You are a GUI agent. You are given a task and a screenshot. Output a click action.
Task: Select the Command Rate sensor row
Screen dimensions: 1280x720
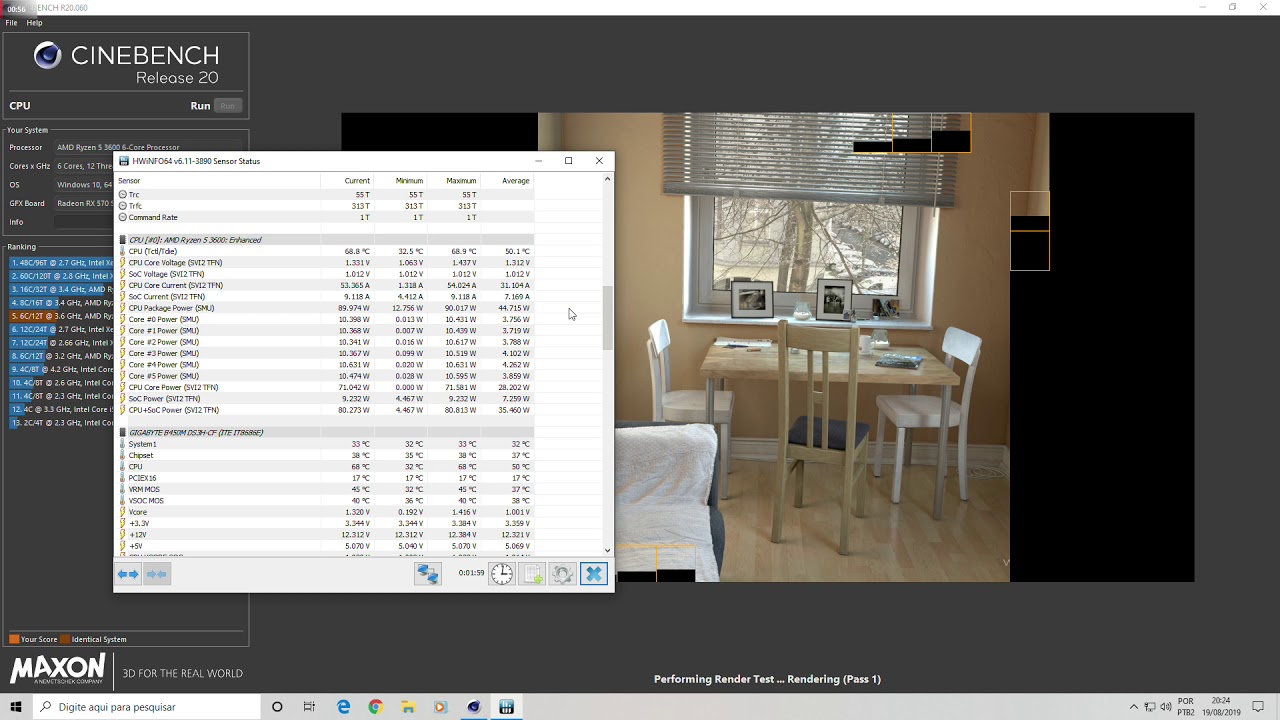(325, 217)
